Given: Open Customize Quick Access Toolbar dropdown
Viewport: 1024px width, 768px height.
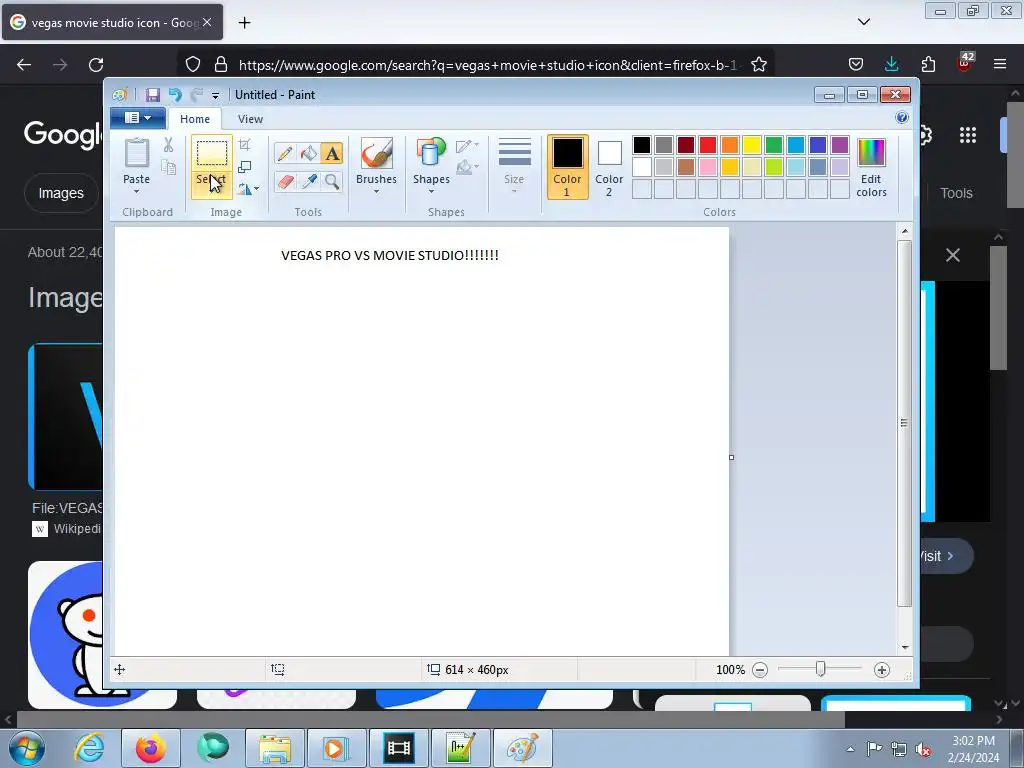Looking at the screenshot, I should (216, 95).
